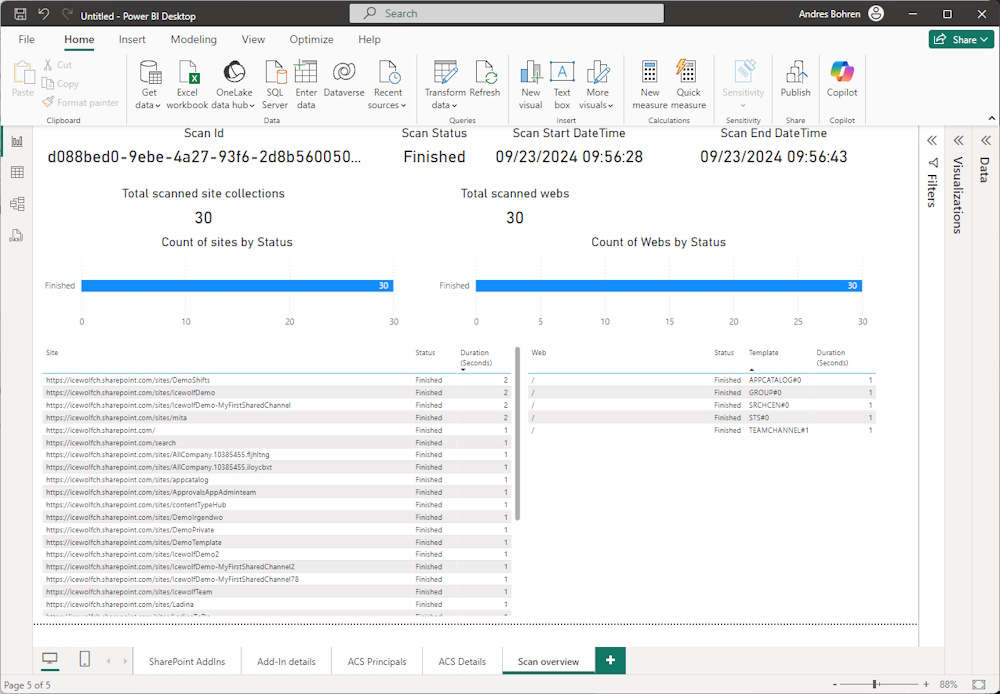
Task: Select the SRCHCEN#0 template row
Action: 702,405
